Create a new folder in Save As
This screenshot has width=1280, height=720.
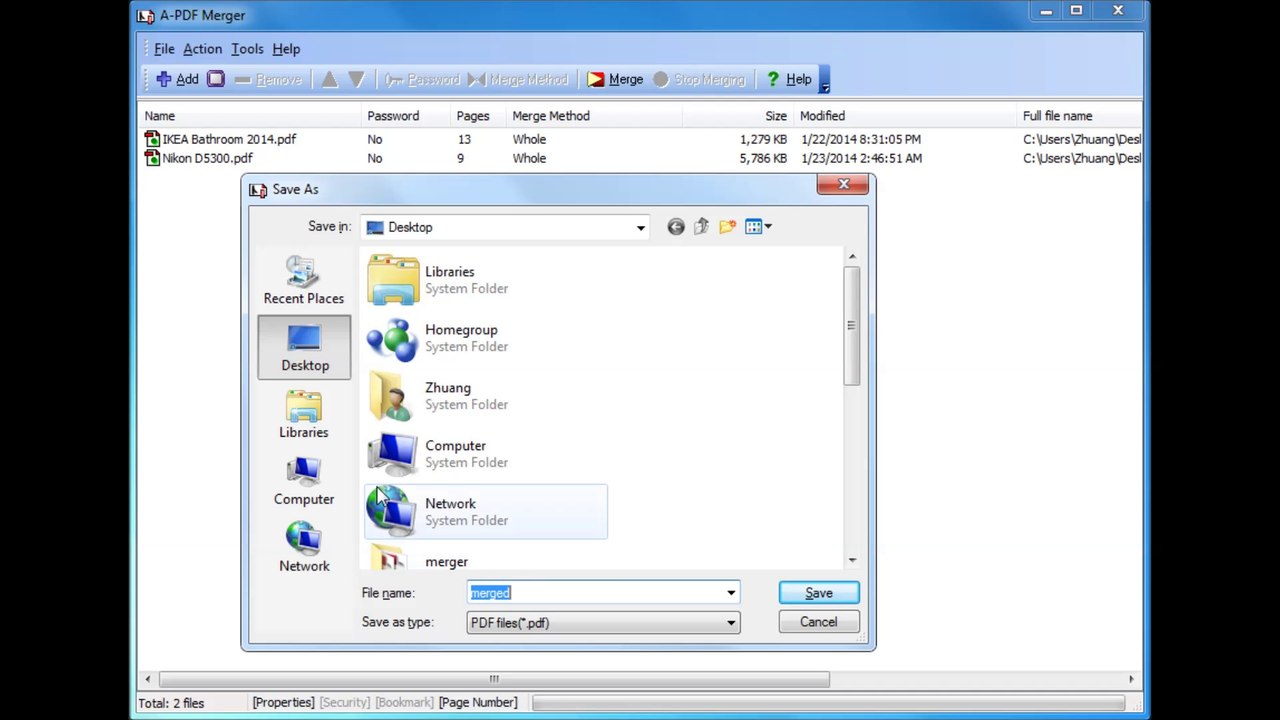727,227
